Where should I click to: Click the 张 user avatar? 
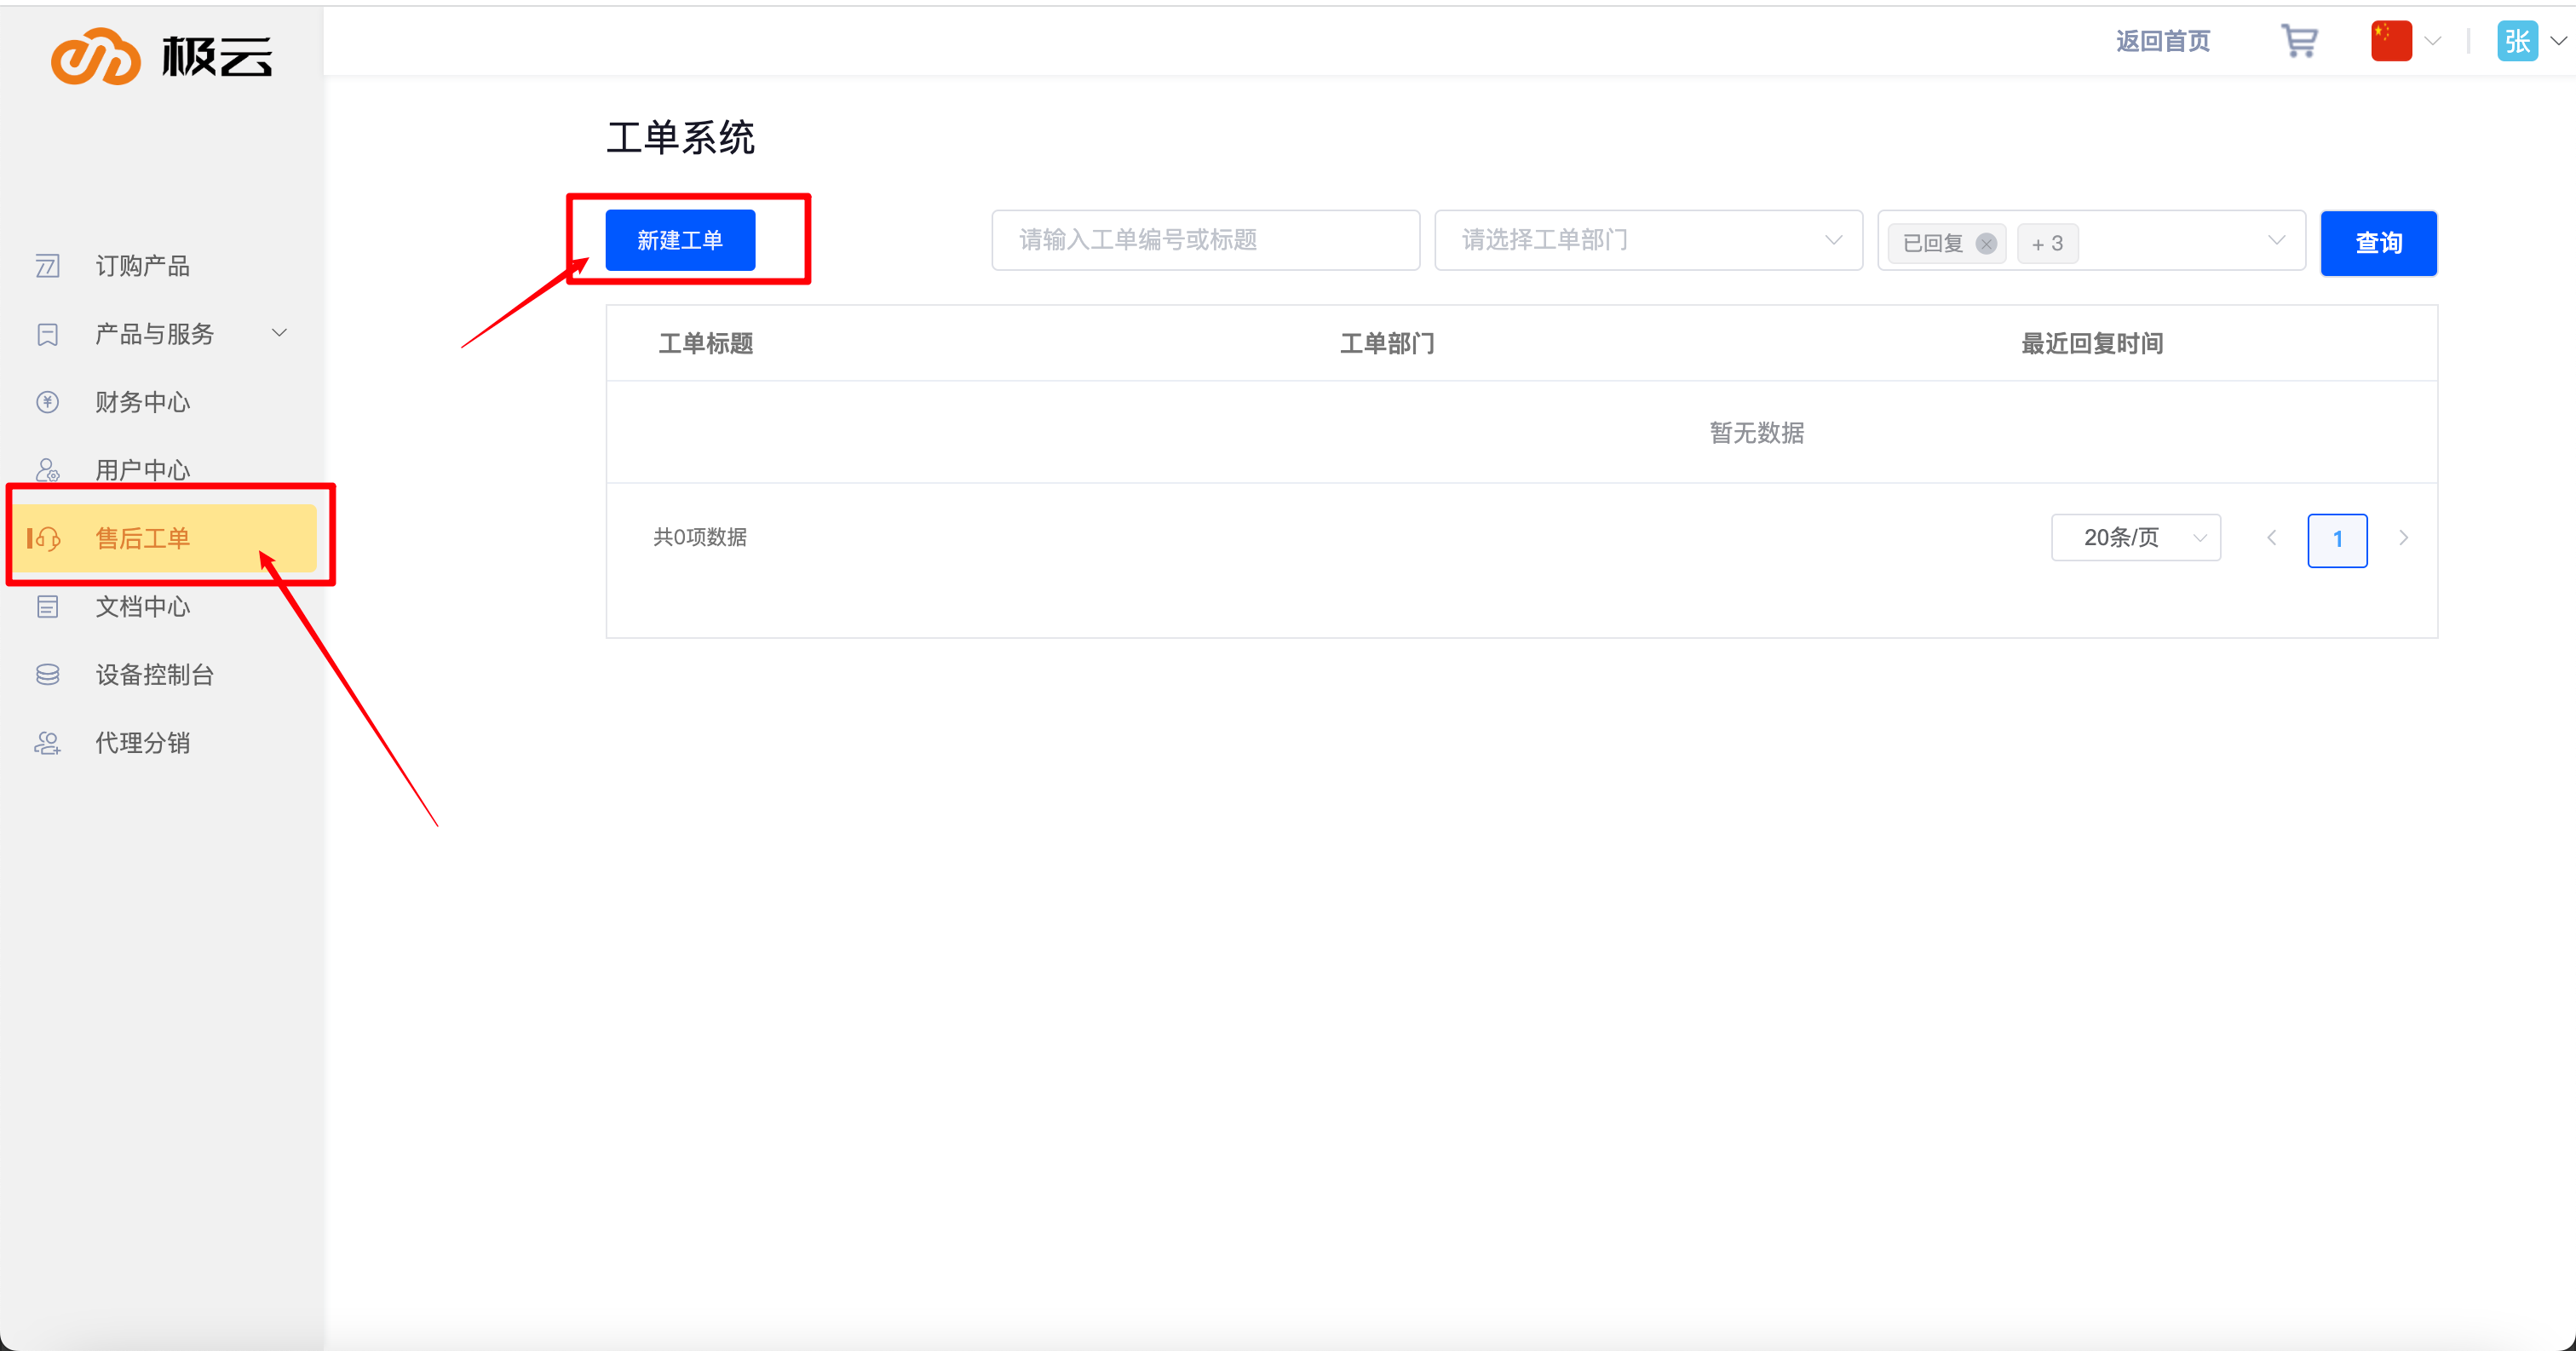[2516, 41]
